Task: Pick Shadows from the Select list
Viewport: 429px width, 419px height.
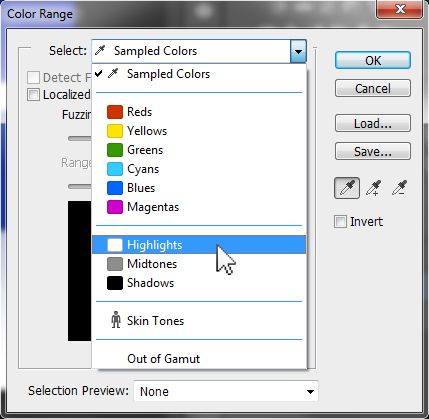Action: (x=199, y=283)
